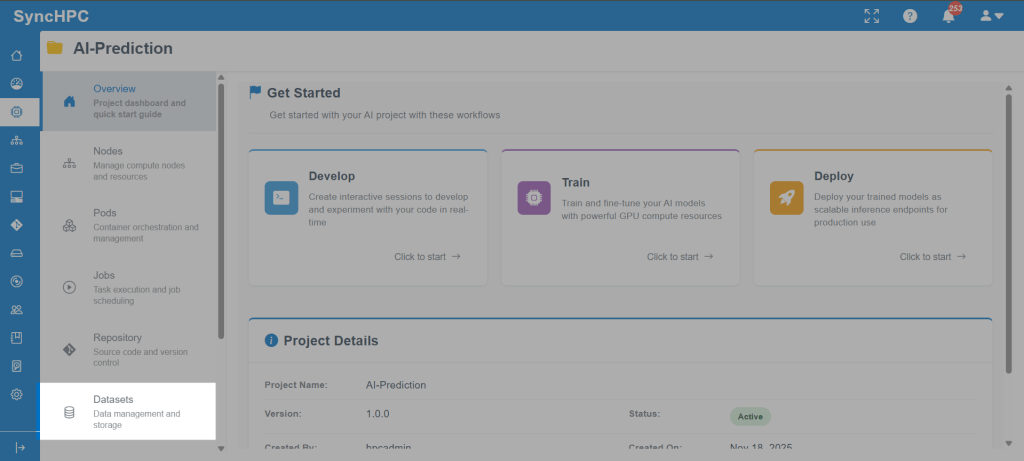Open the users group icon in left rail
Image resolution: width=1024 pixels, height=461 pixels.
[x=16, y=310]
